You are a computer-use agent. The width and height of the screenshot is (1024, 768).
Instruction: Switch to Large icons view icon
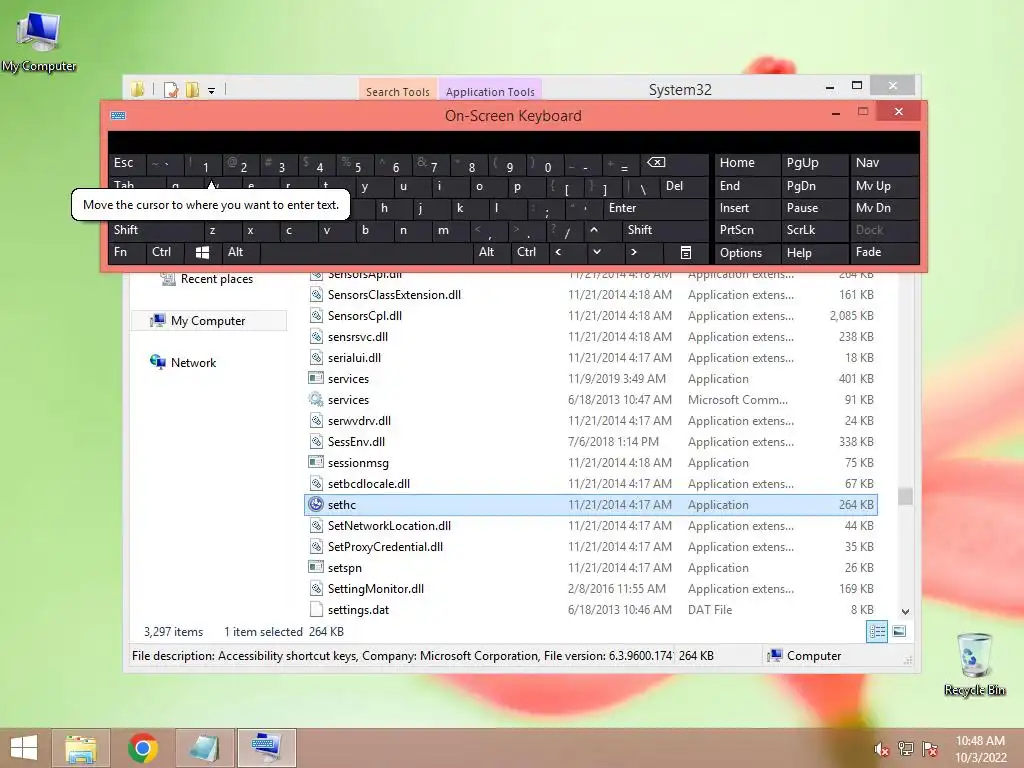pos(899,632)
